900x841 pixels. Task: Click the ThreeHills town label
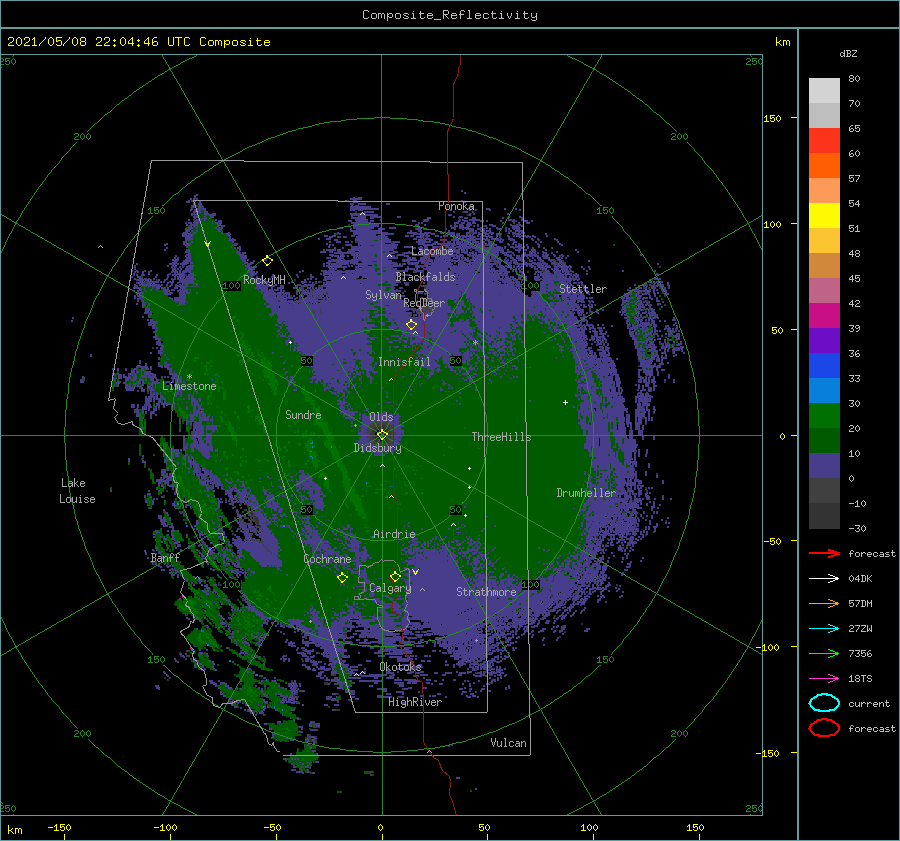pos(501,437)
